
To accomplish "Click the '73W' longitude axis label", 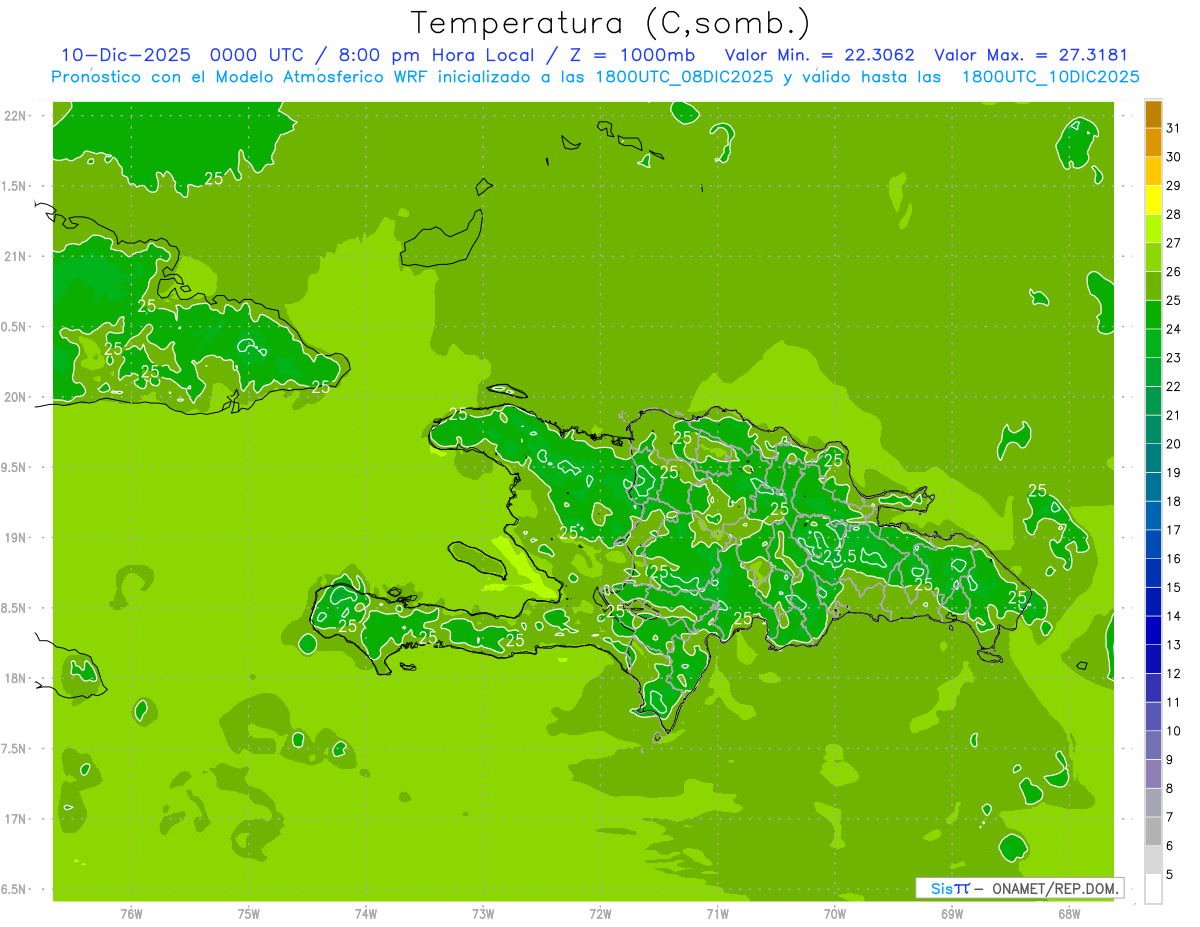I will (483, 913).
